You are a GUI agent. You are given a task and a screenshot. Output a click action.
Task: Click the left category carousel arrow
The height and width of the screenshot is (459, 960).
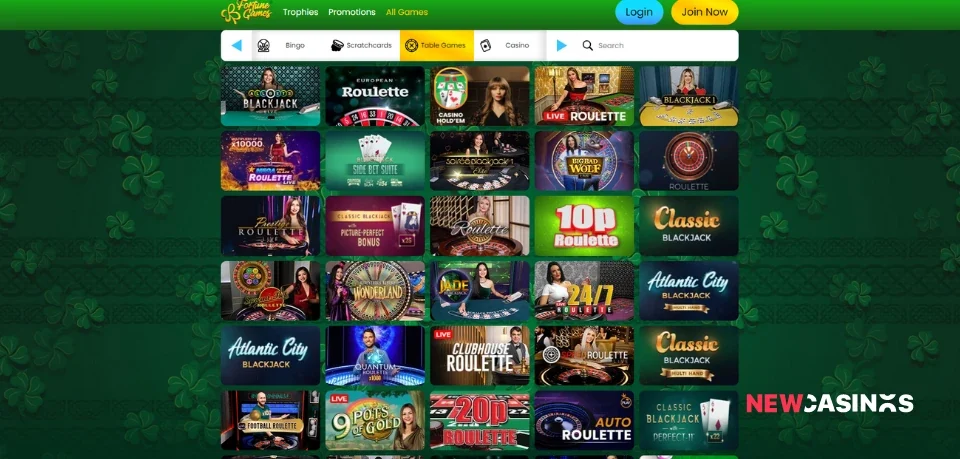(237, 45)
